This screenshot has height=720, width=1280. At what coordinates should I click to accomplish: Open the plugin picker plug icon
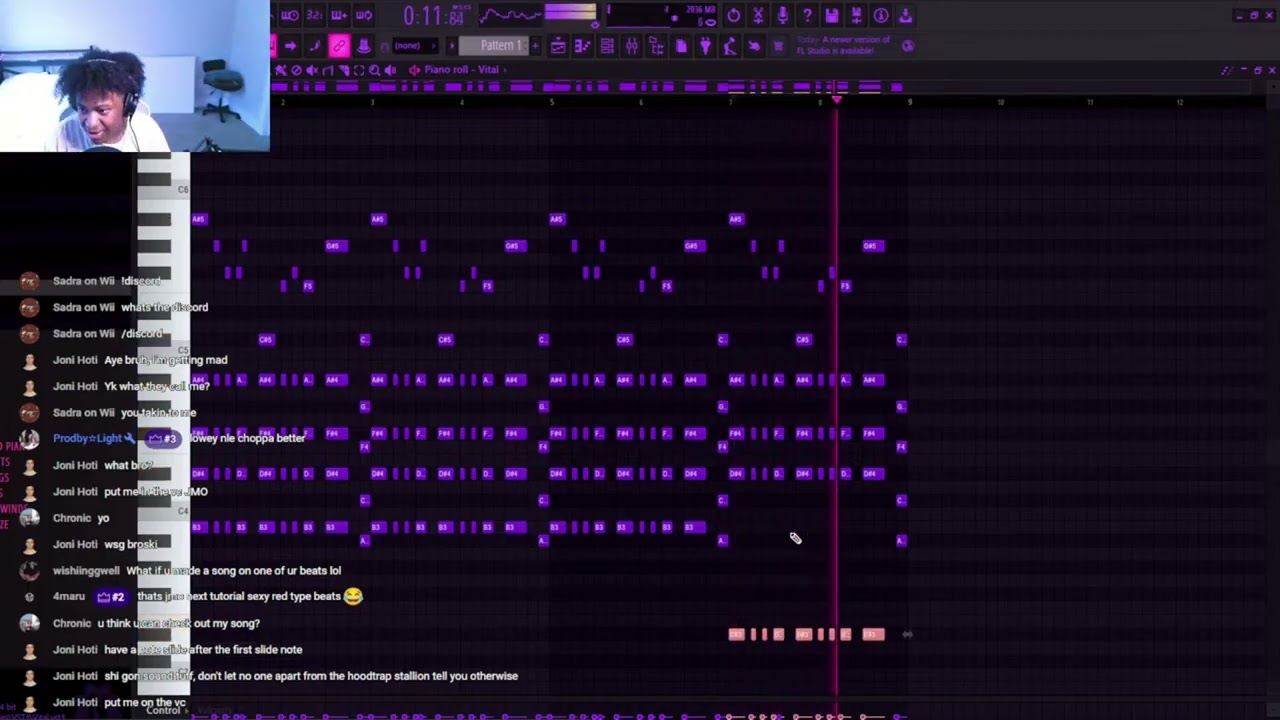pyautogui.click(x=705, y=46)
